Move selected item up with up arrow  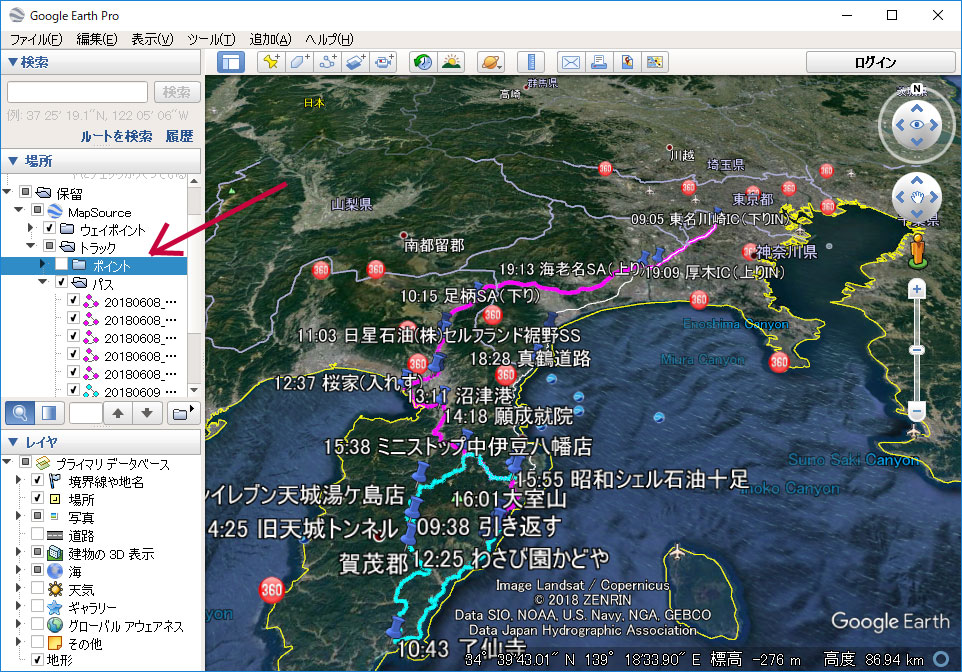coord(118,413)
